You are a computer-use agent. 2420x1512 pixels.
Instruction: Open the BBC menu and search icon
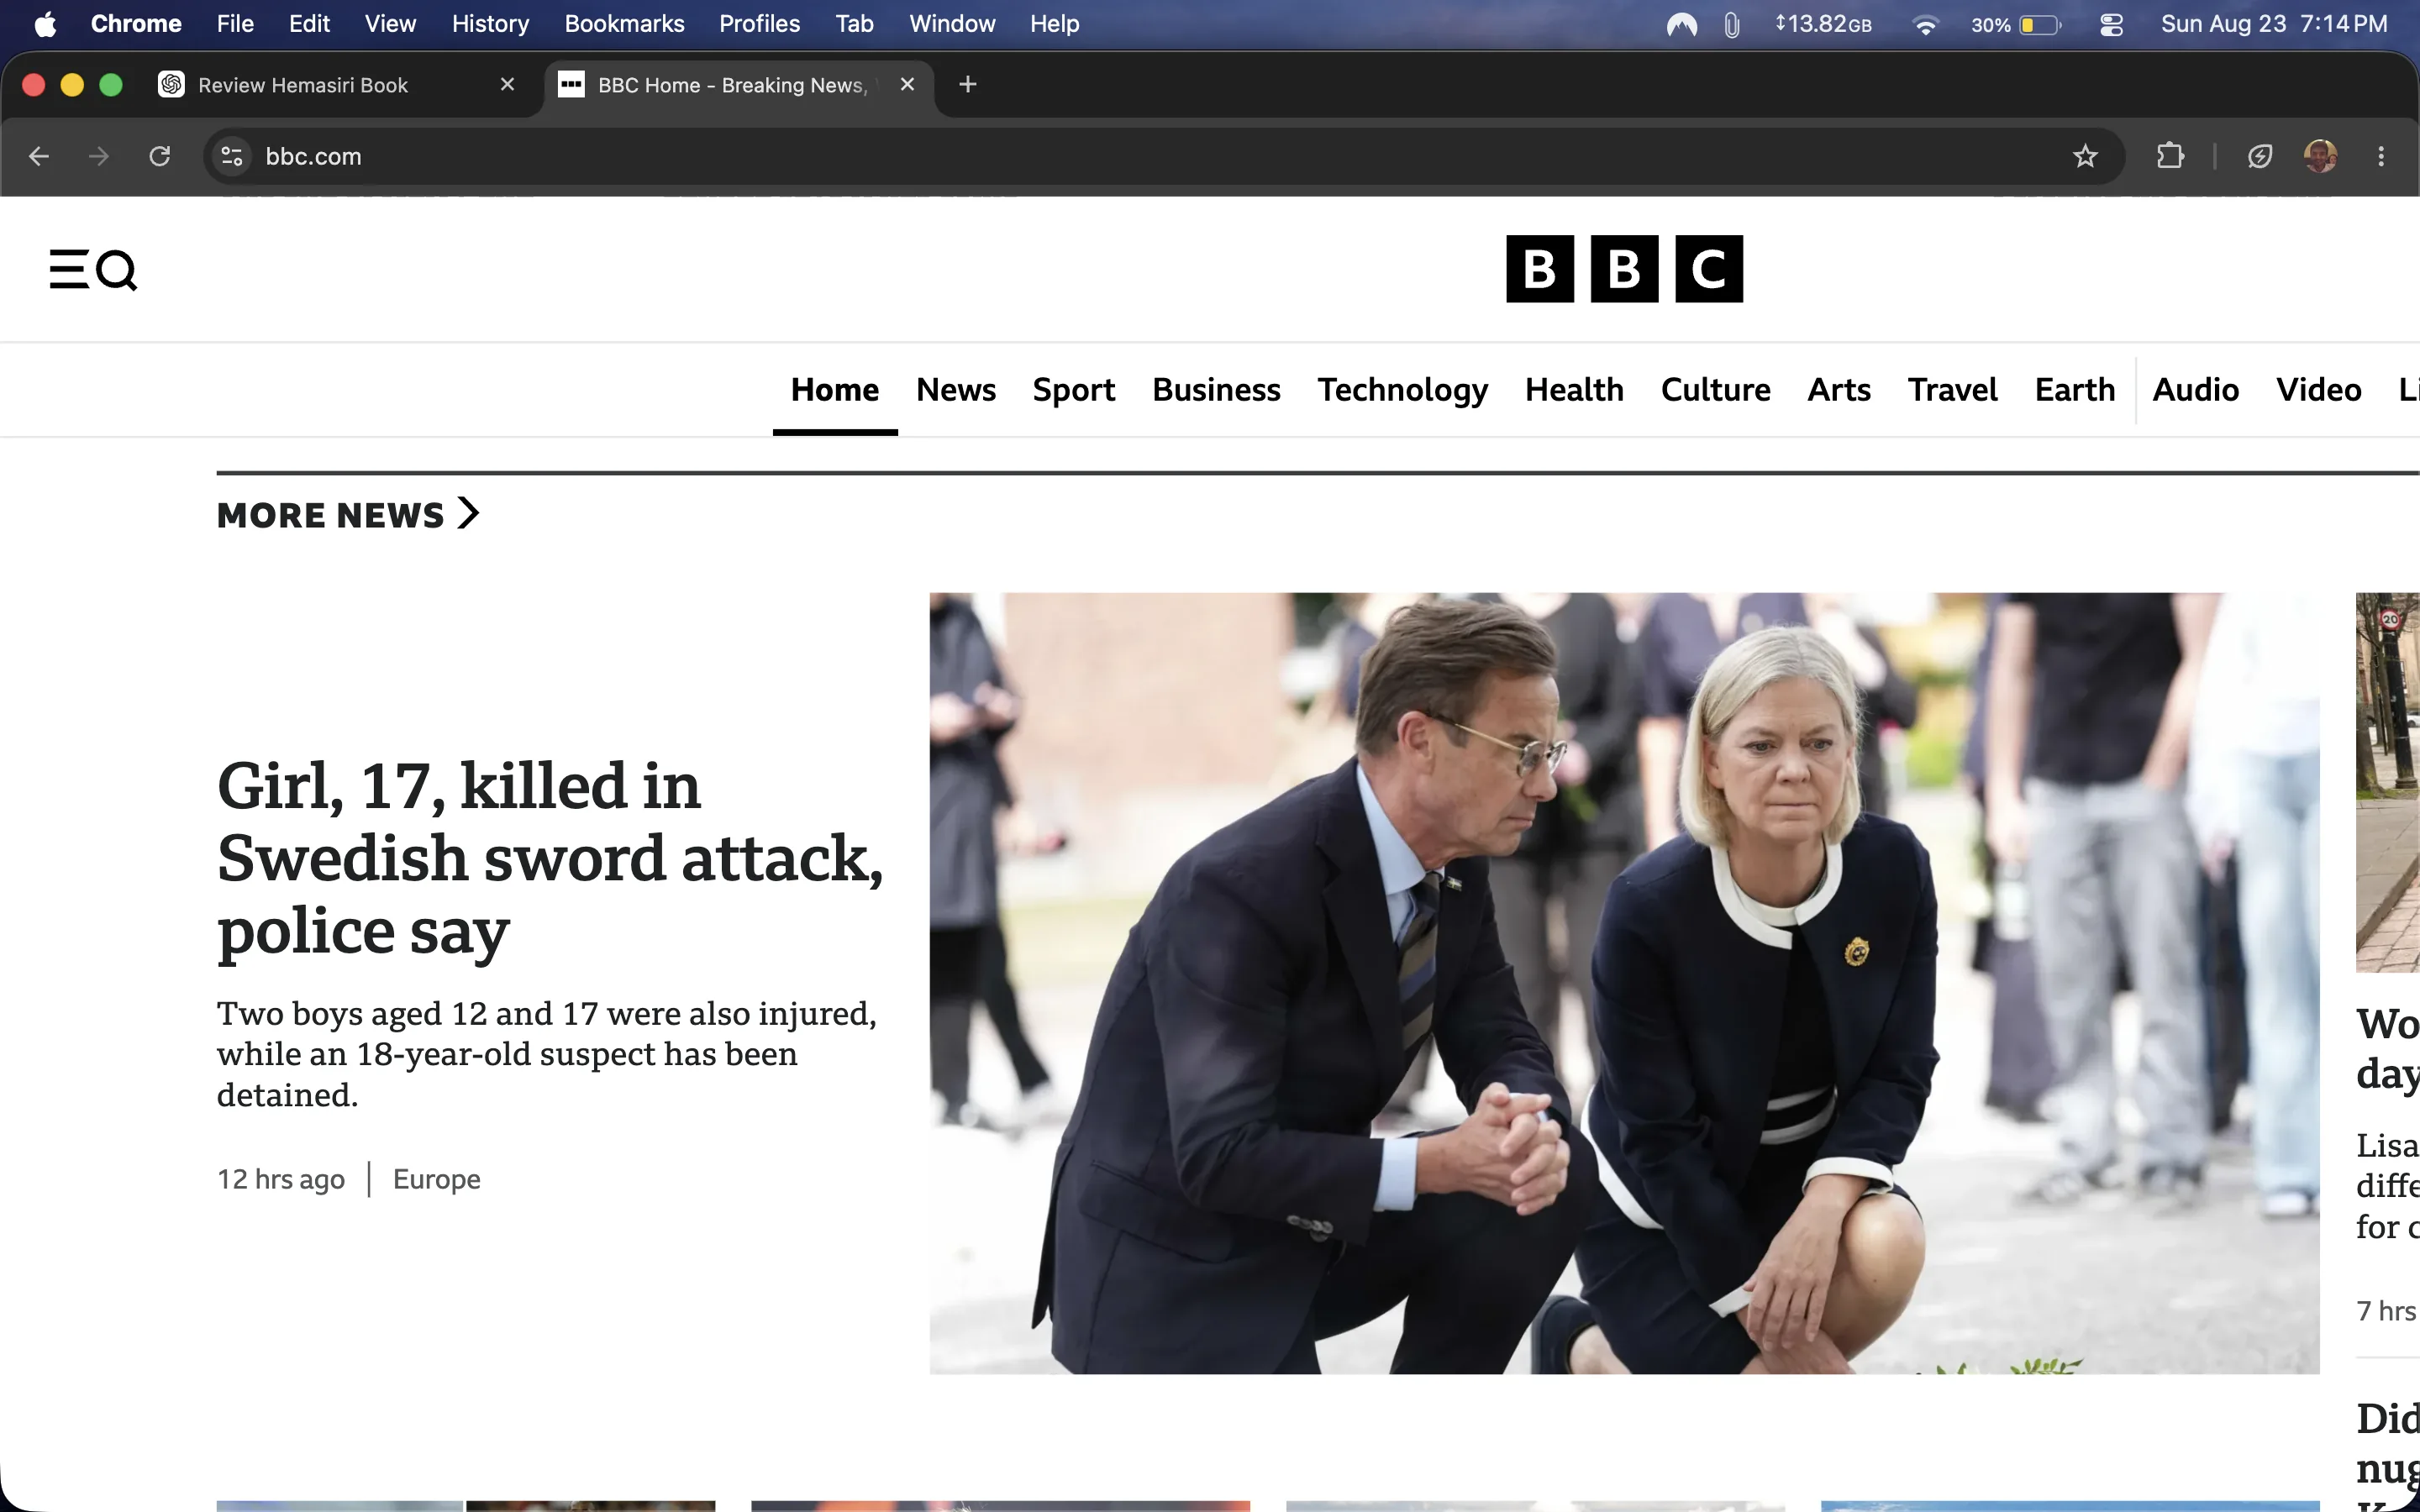coord(93,269)
